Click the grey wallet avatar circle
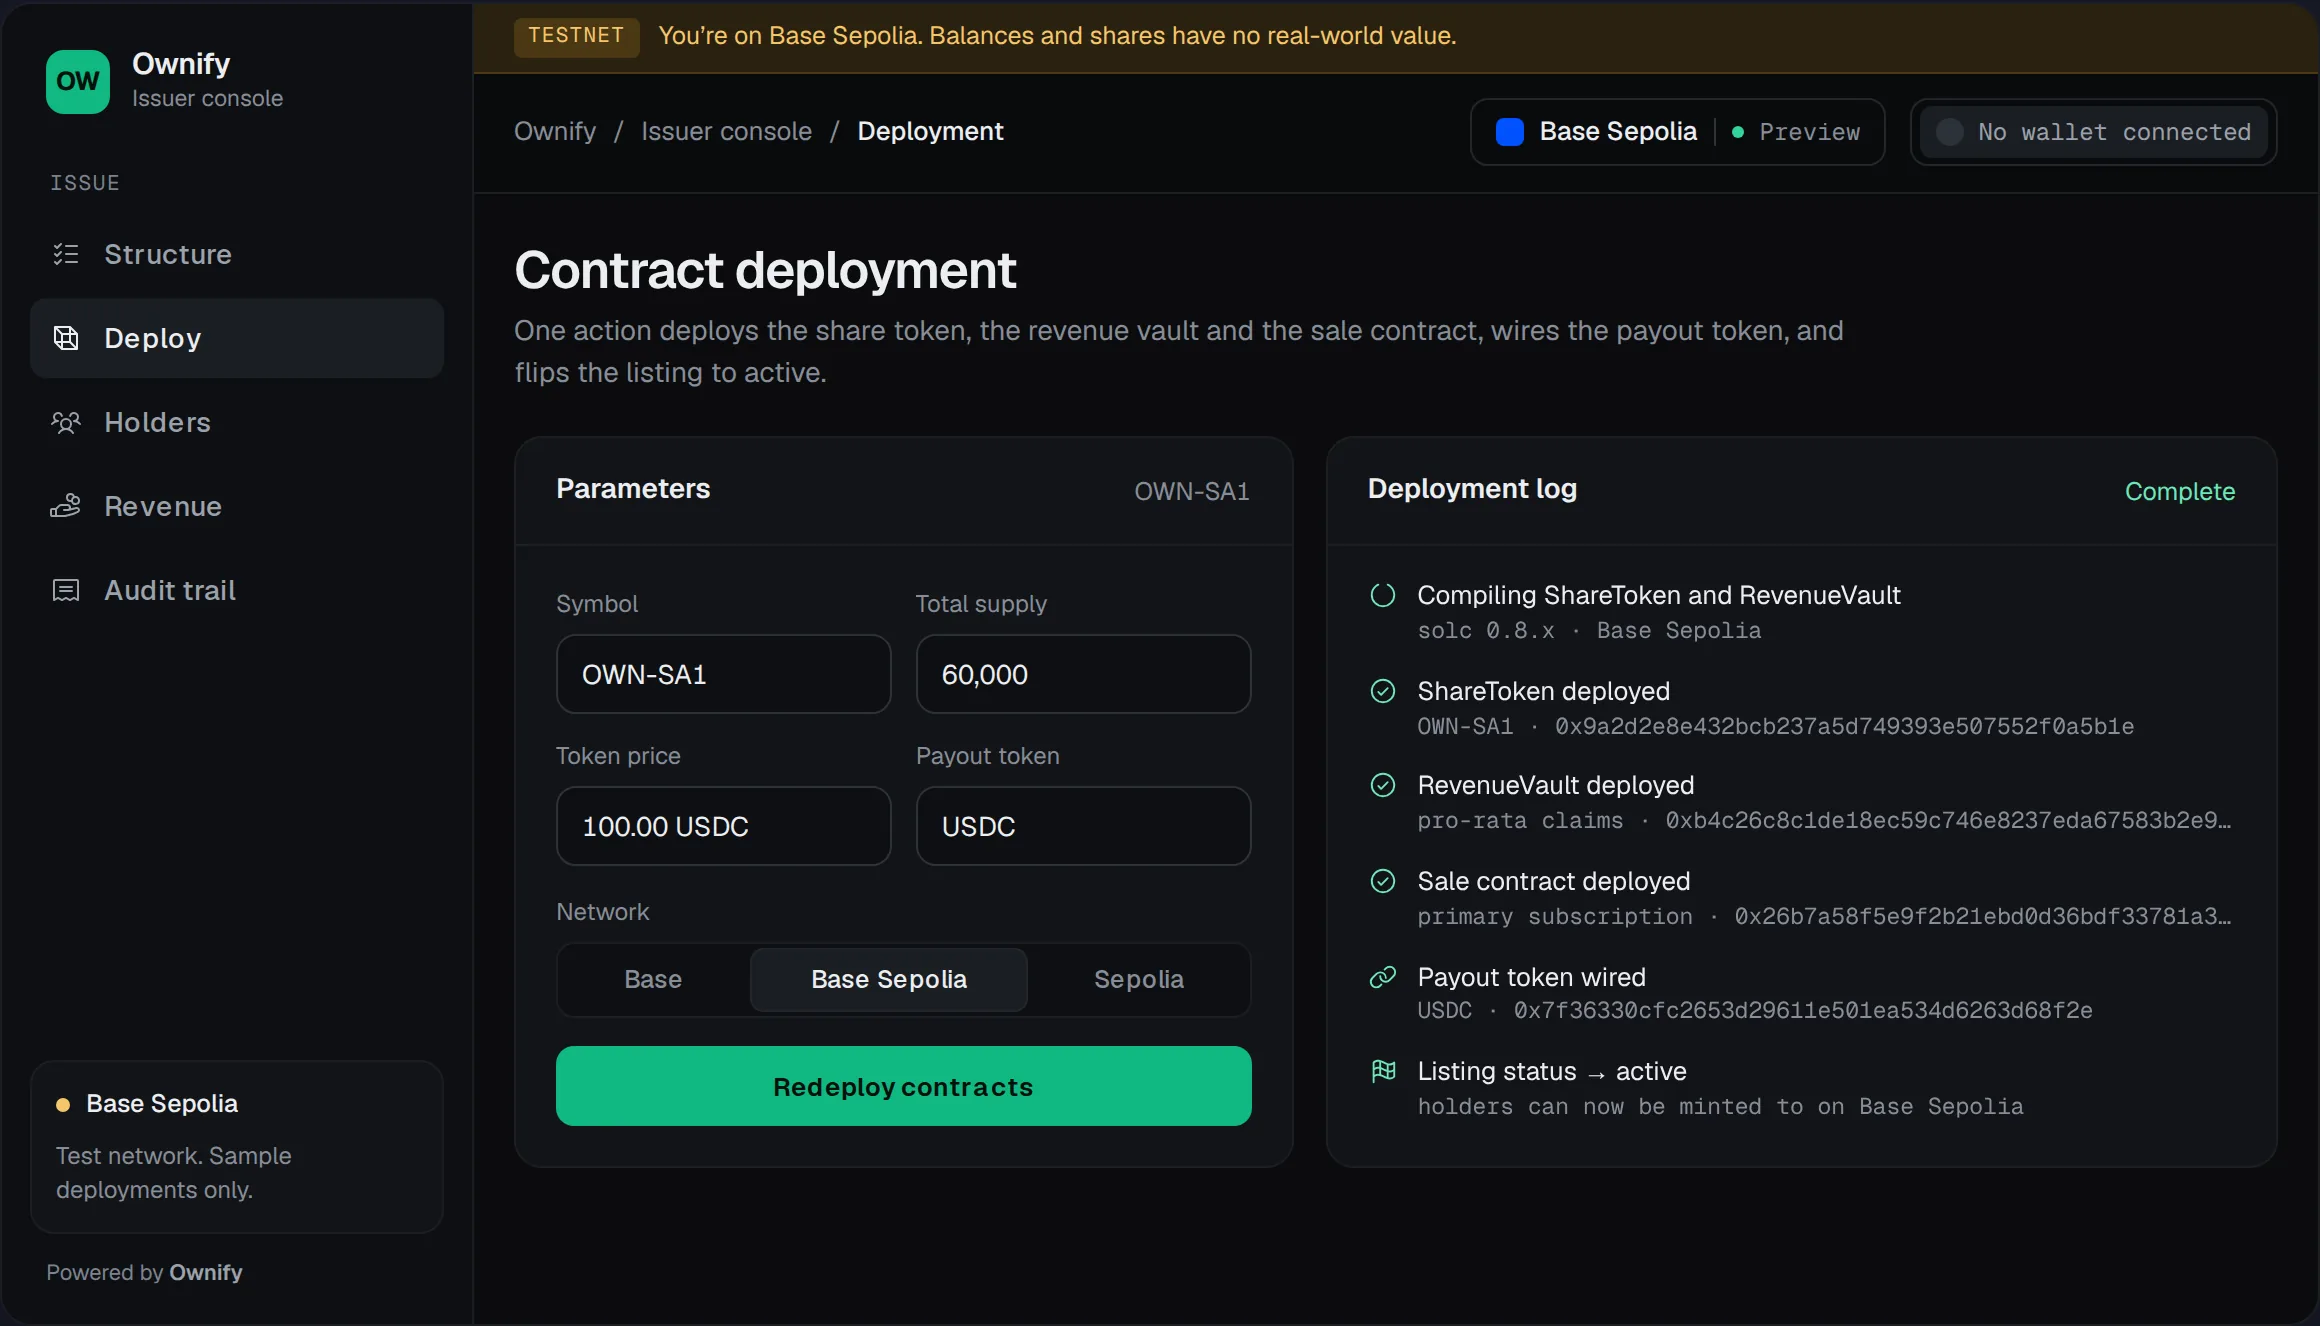The width and height of the screenshot is (2320, 1326). coord(1950,132)
